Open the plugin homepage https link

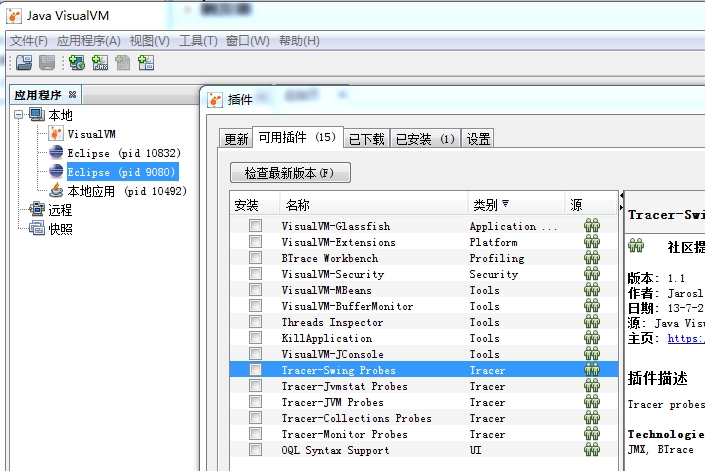pos(686,338)
